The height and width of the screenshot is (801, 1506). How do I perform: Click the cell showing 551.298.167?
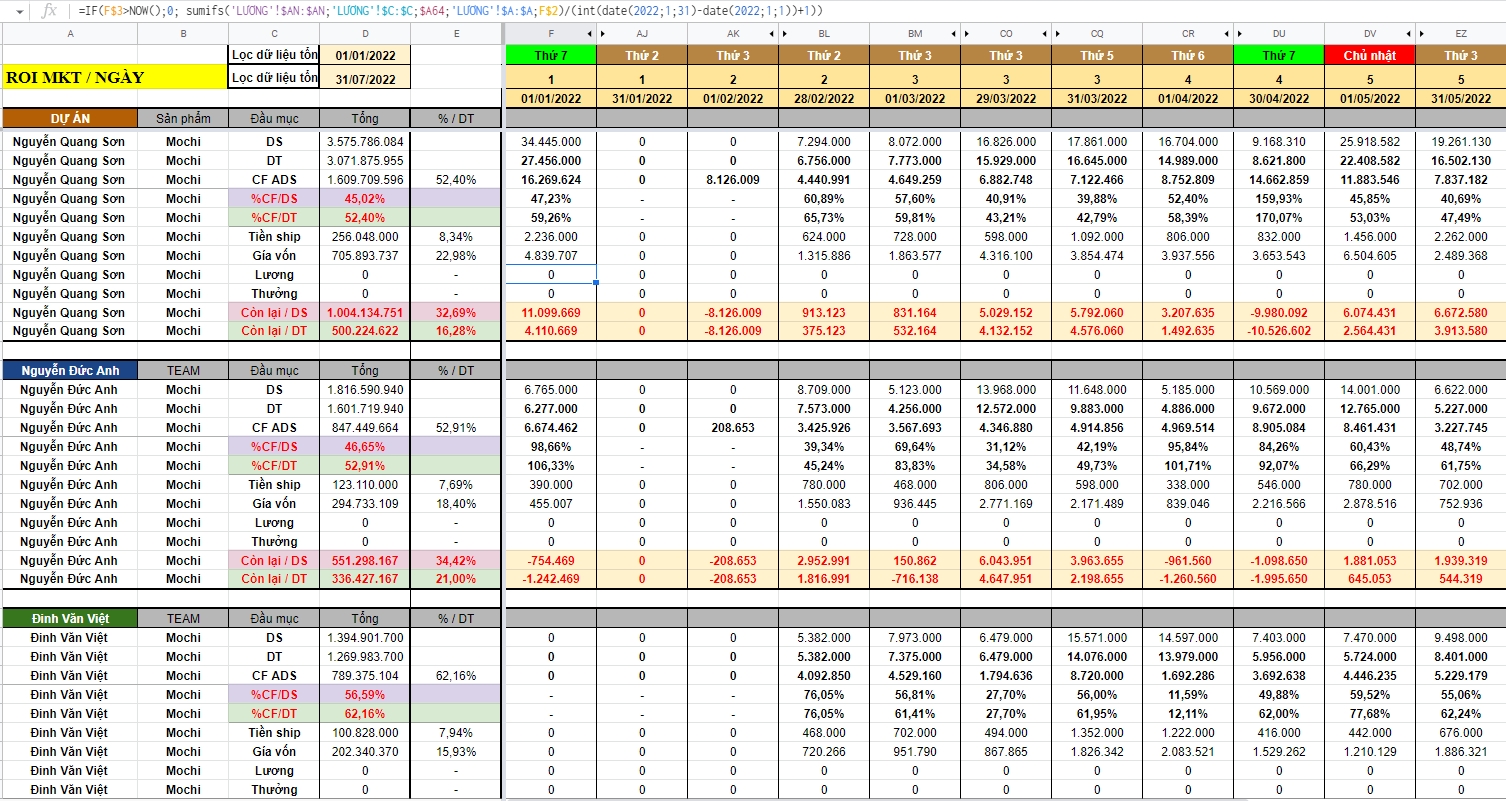pos(365,560)
